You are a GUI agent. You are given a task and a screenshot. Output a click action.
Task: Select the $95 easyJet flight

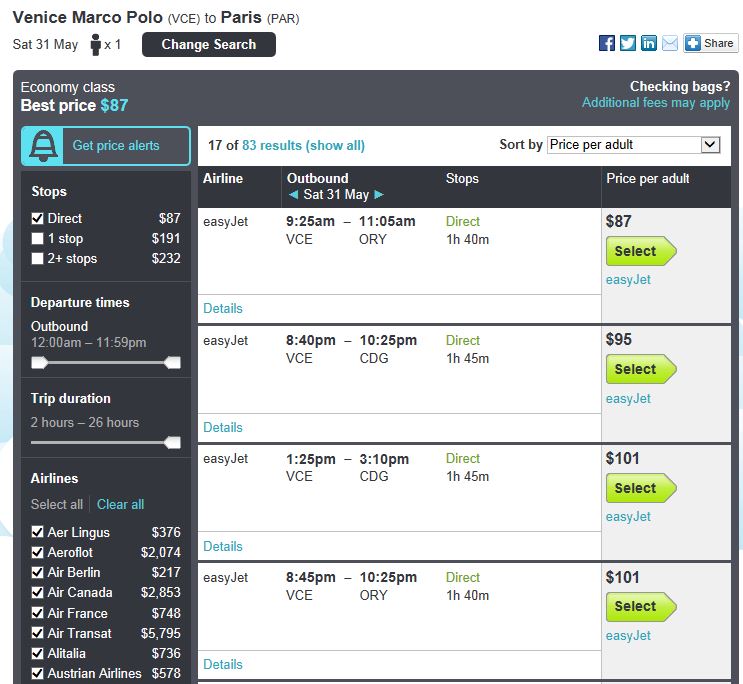(x=641, y=369)
